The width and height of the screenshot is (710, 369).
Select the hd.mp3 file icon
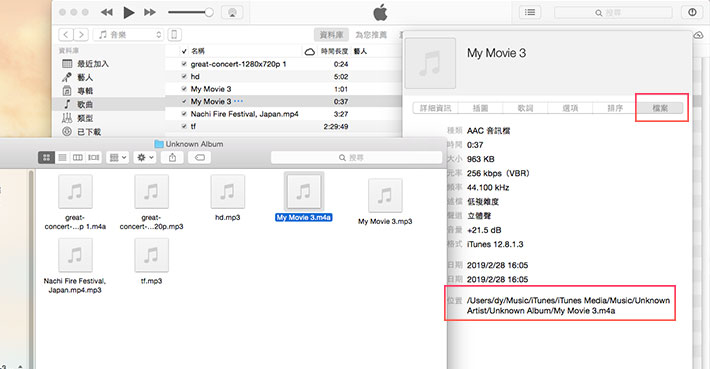point(227,192)
